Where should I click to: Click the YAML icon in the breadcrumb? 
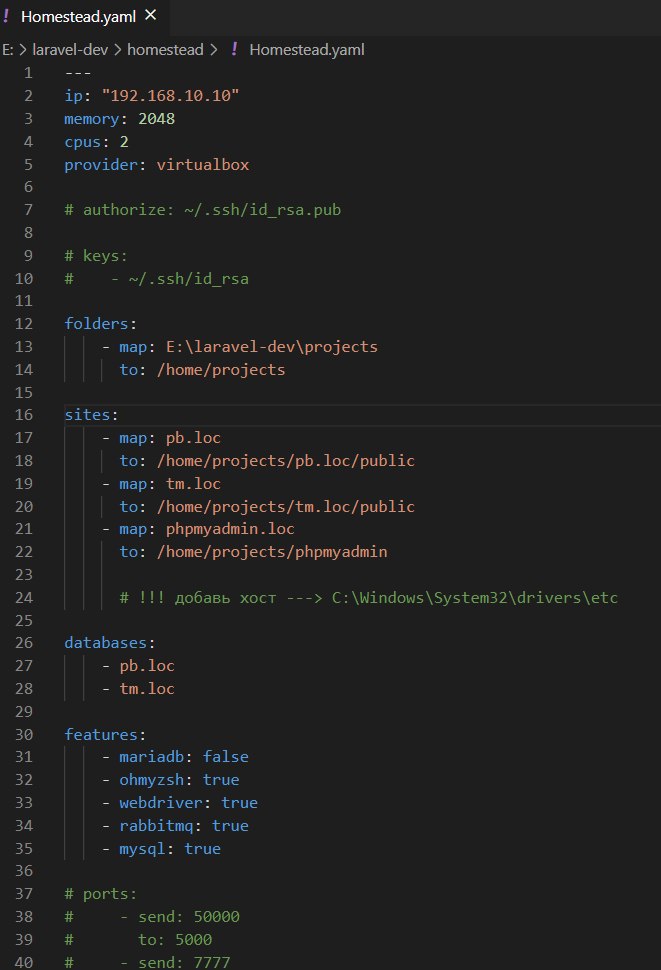234,49
